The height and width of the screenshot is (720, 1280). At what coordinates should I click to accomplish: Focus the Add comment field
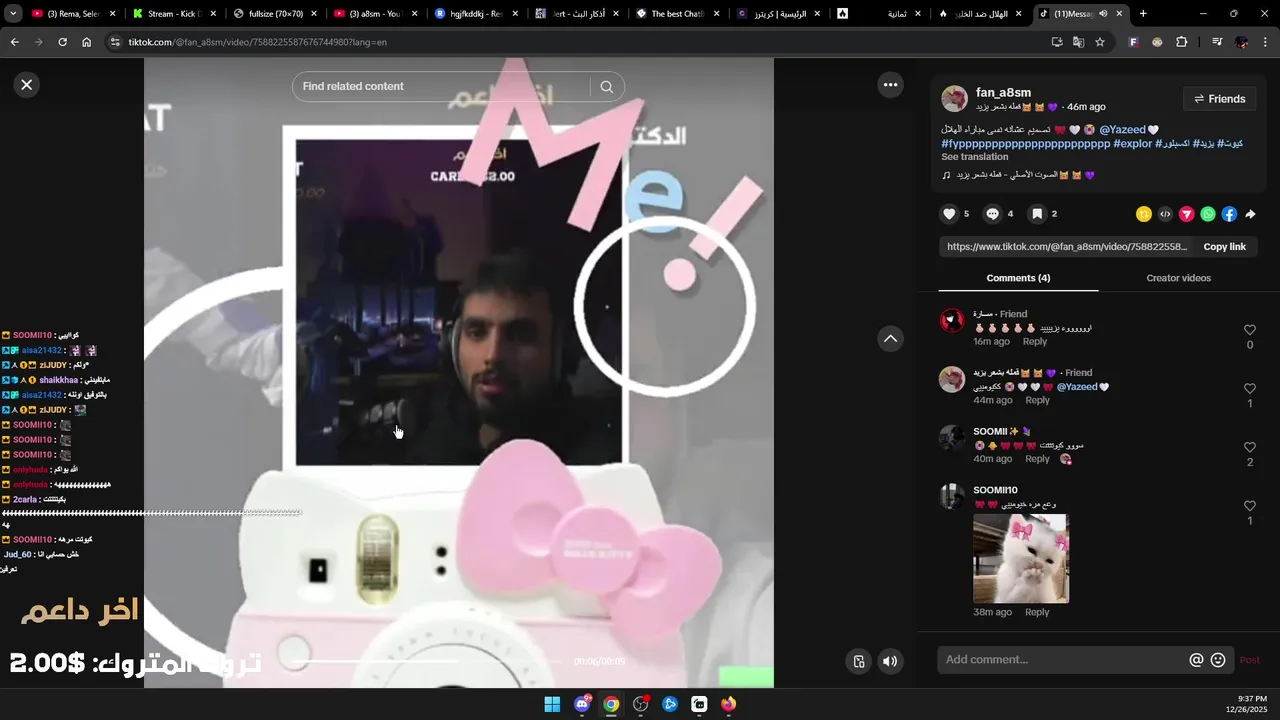1063,660
